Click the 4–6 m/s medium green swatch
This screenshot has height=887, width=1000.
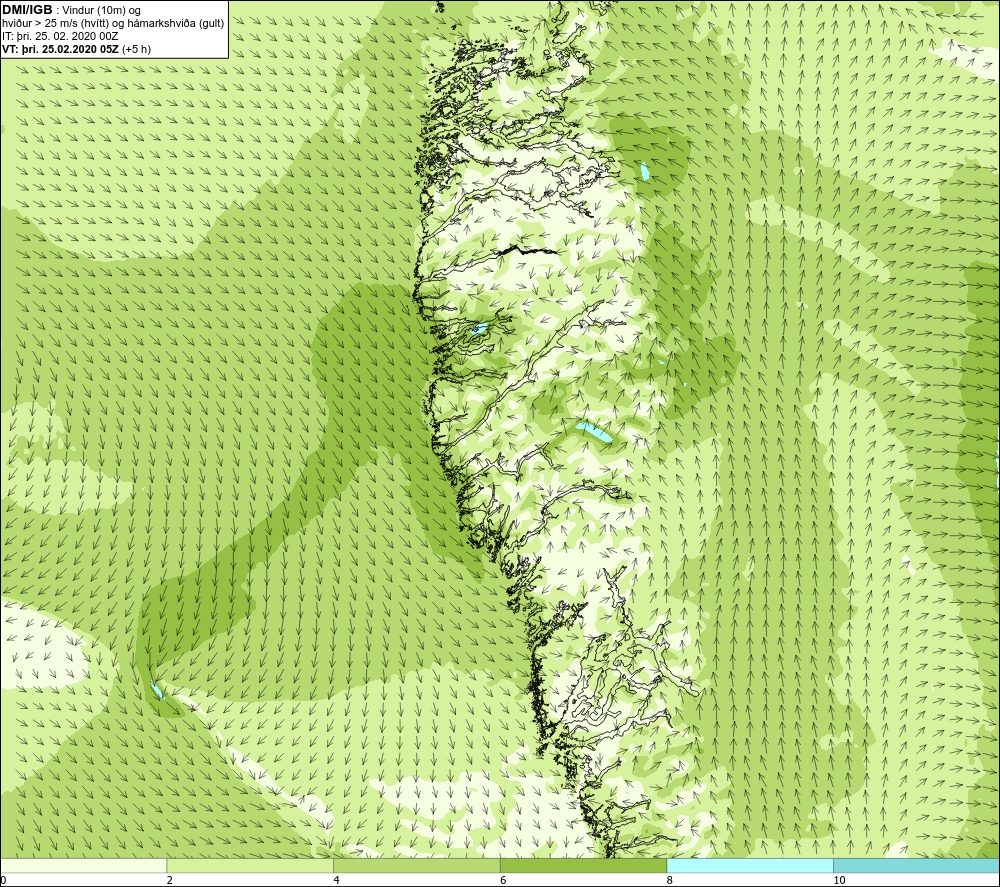416,865
